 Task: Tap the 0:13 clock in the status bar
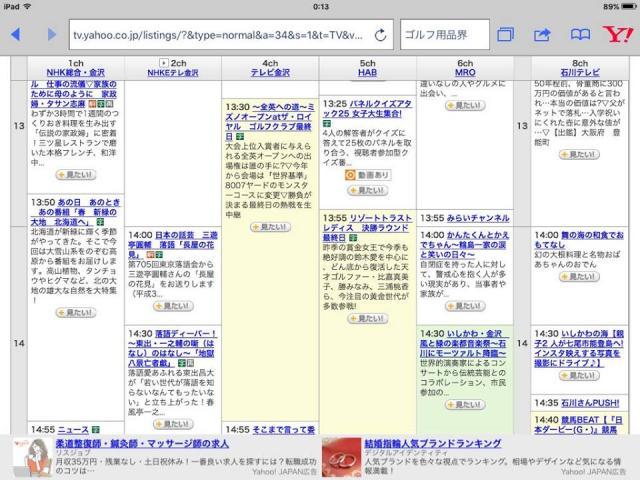tap(321, 7)
